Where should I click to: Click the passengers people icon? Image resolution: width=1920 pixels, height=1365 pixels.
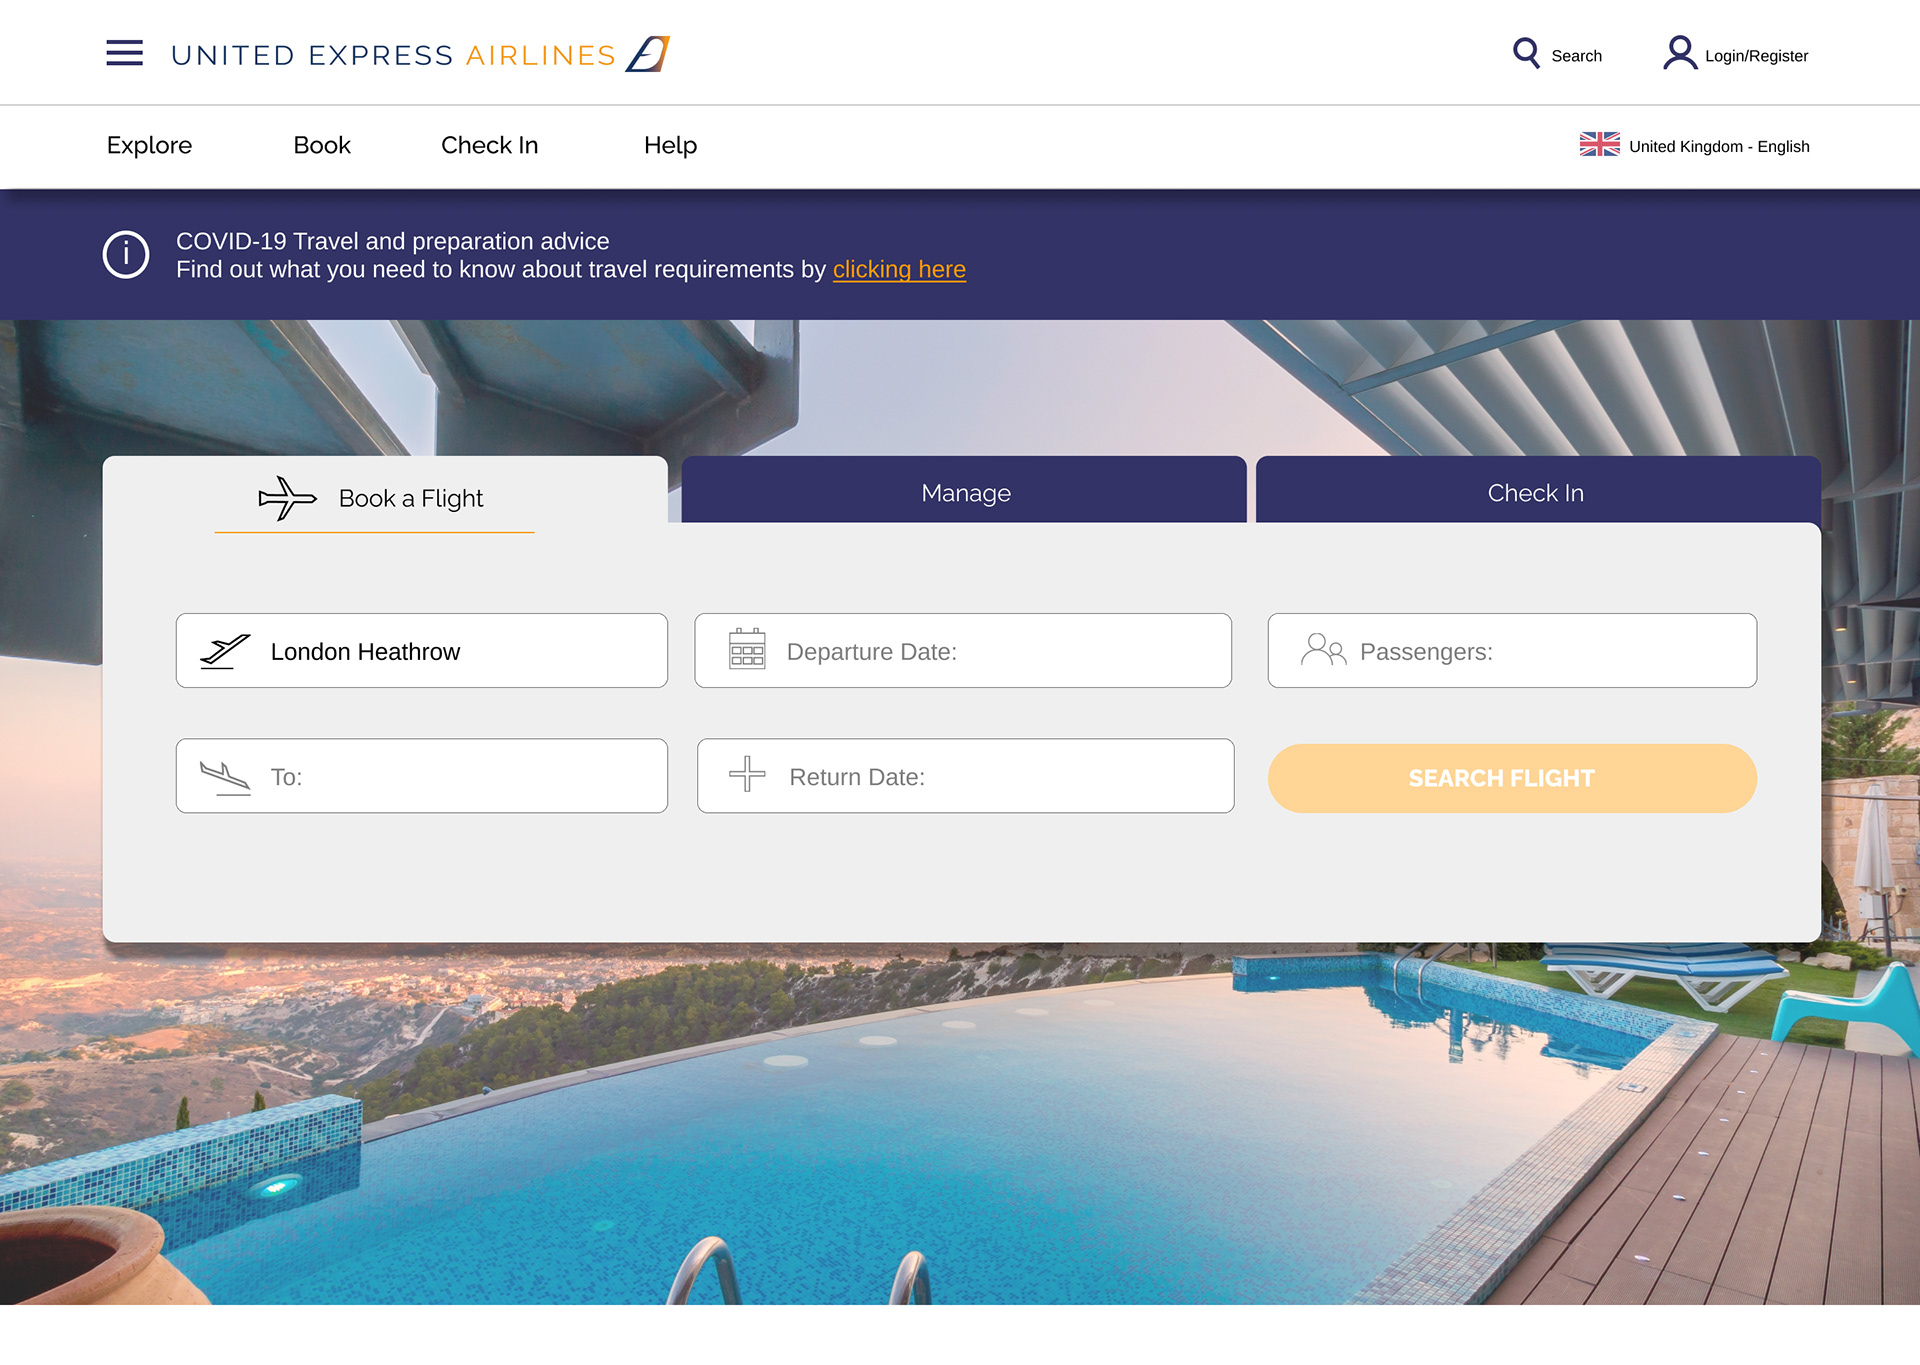pyautogui.click(x=1323, y=650)
